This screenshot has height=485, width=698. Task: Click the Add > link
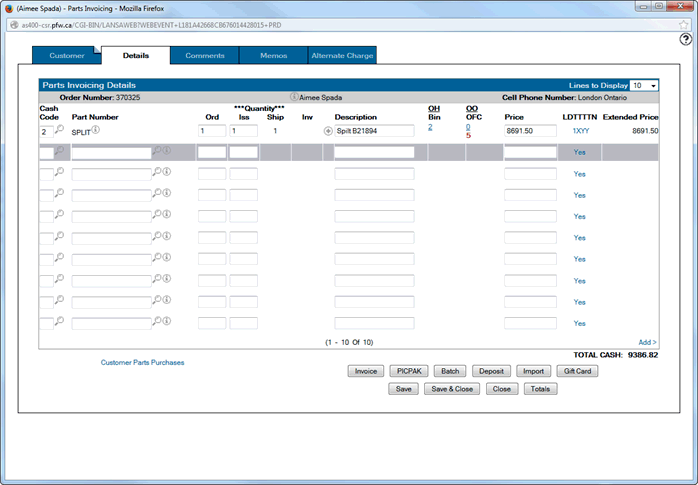(x=647, y=342)
